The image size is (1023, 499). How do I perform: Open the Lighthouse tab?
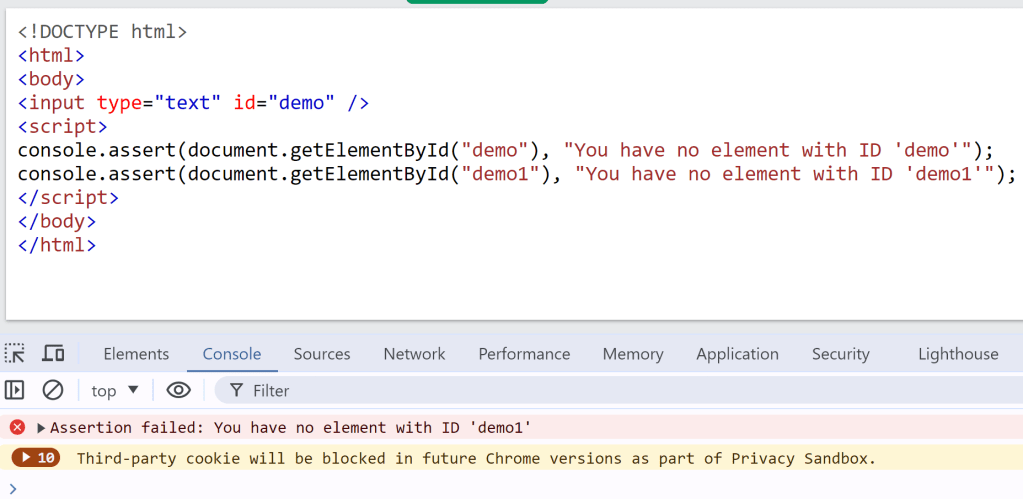click(x=958, y=354)
